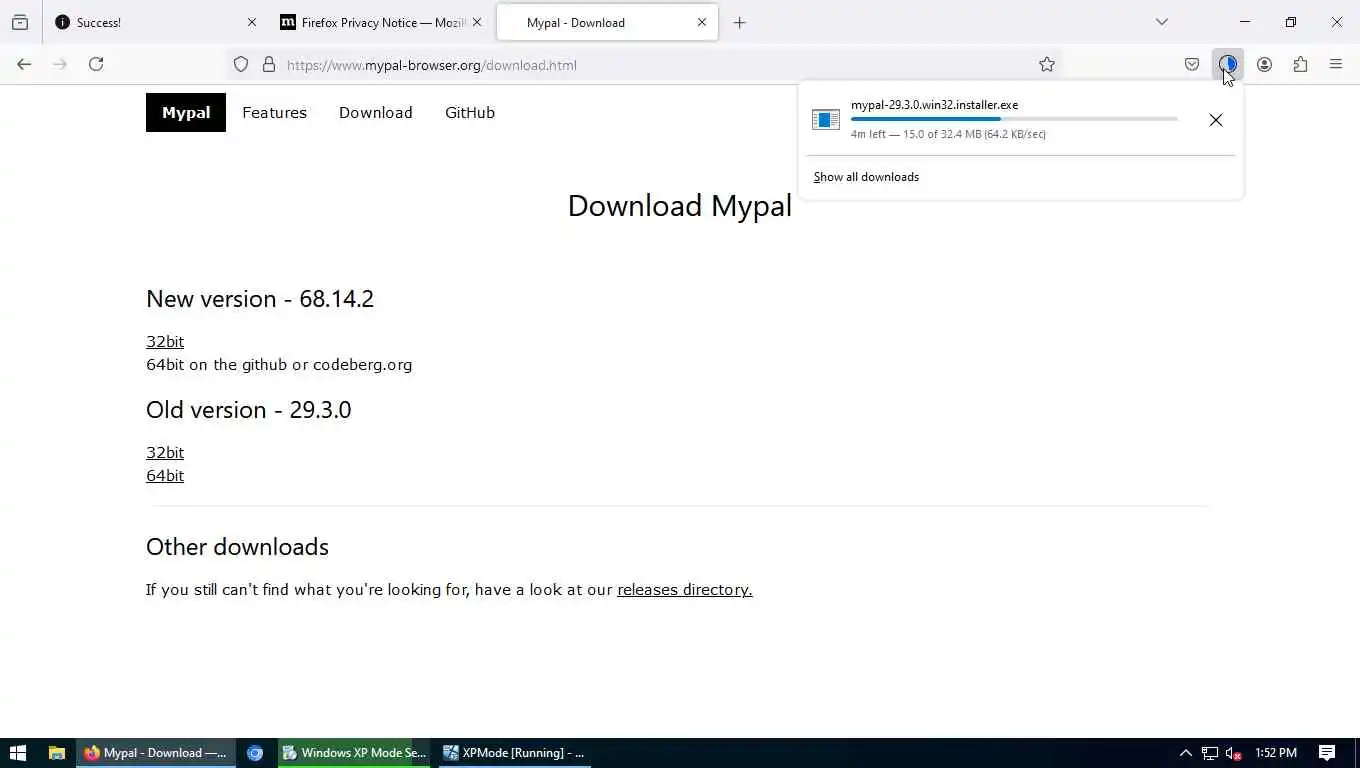The height and width of the screenshot is (768, 1360).
Task: Click the download progress bar
Action: pyautogui.click(x=1014, y=119)
